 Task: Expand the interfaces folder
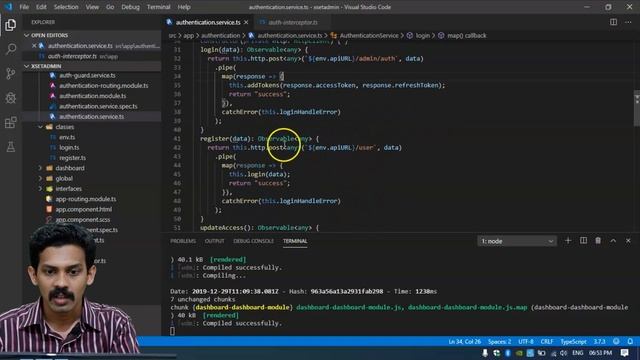tap(40, 189)
